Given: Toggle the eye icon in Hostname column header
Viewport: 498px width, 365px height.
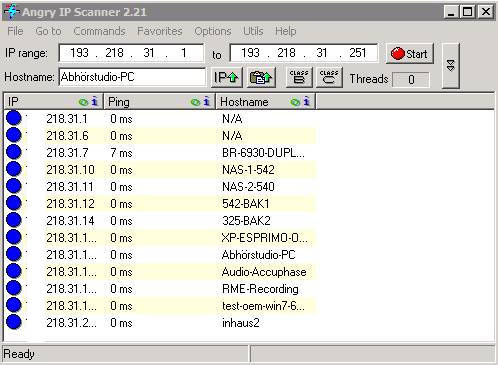Looking at the screenshot, I should tap(295, 102).
